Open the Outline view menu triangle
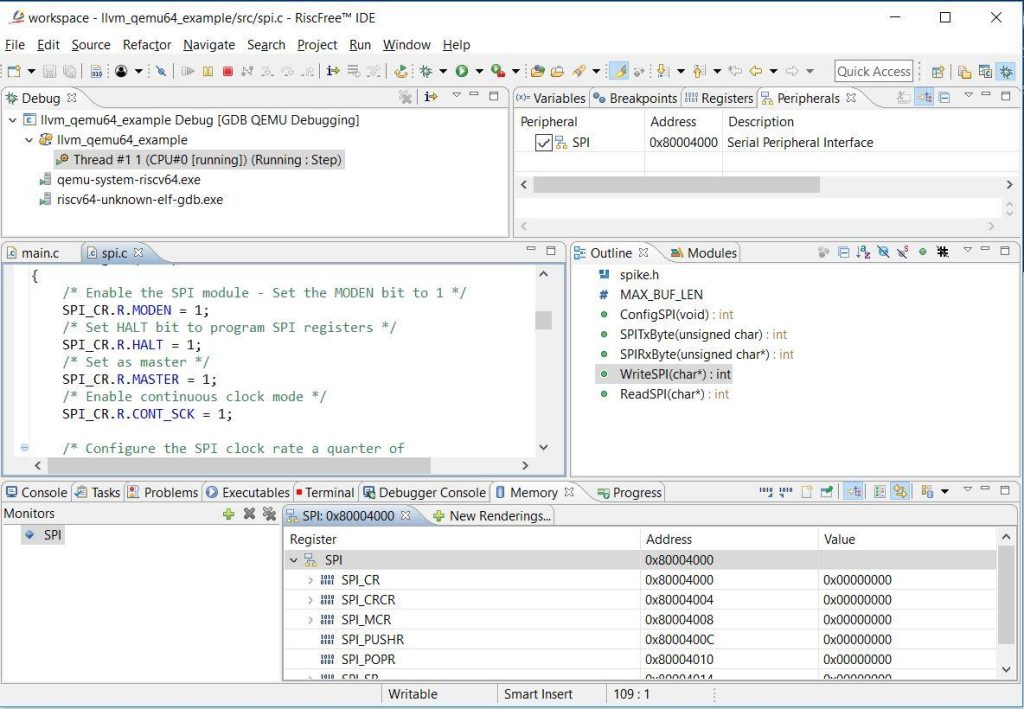 (x=968, y=251)
